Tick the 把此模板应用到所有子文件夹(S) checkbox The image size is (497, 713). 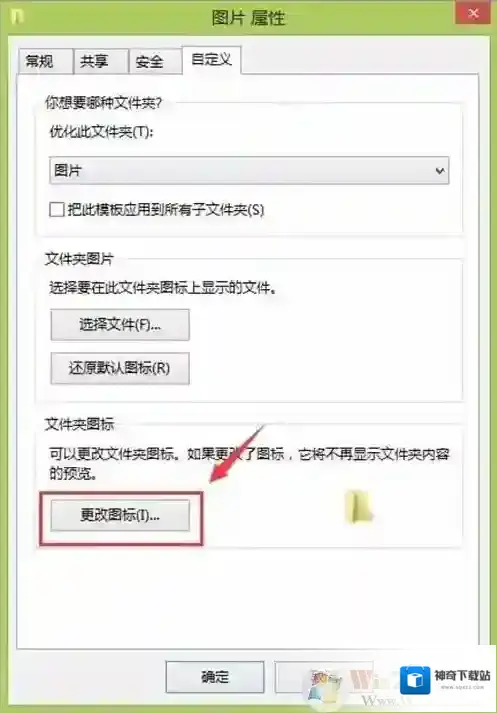(57, 210)
